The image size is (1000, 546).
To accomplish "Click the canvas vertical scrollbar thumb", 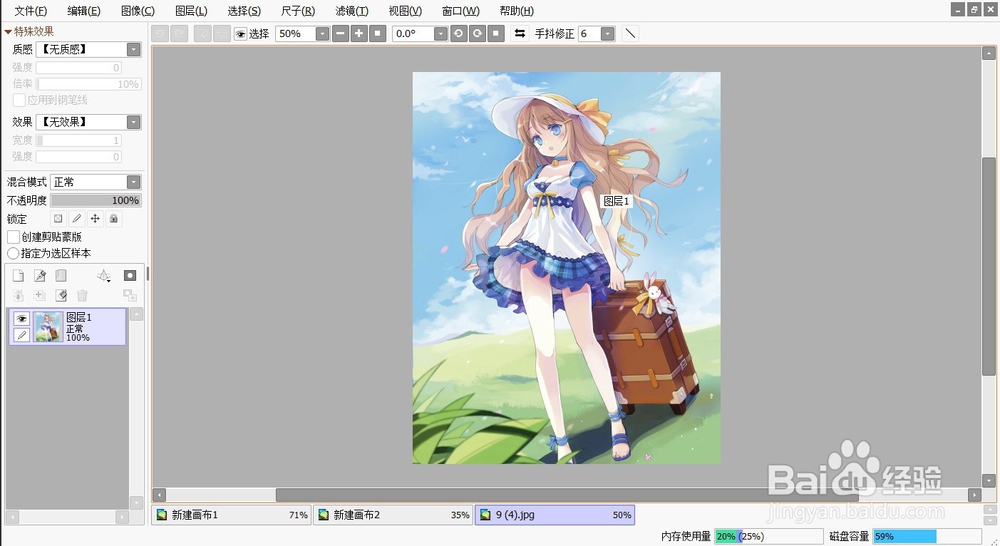I will [989, 267].
